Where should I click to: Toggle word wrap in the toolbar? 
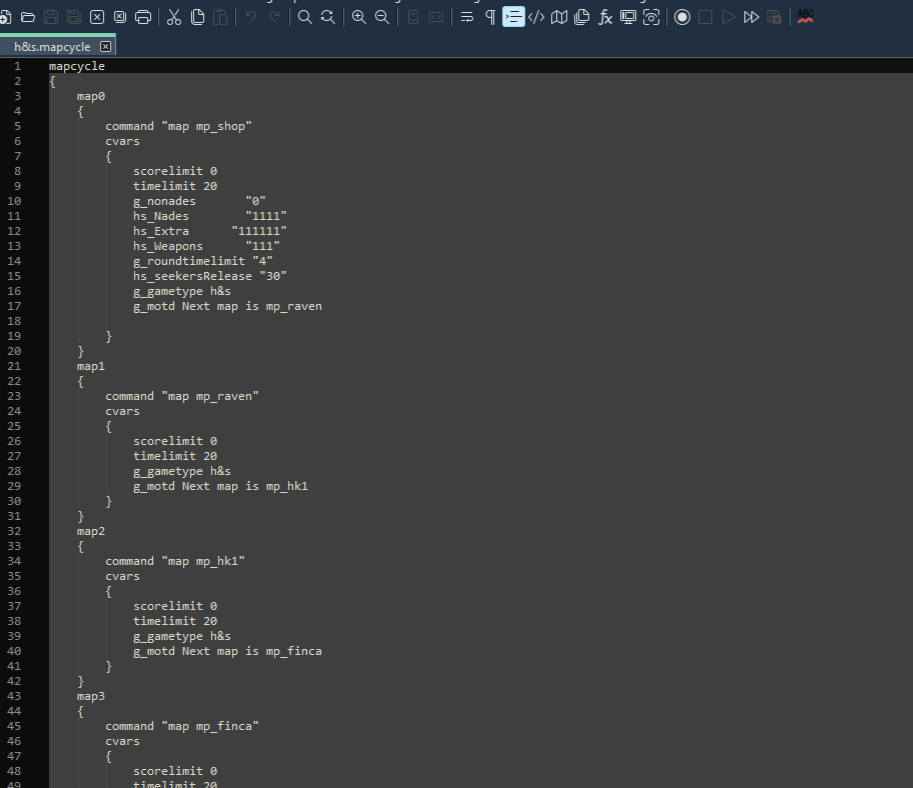pos(467,17)
